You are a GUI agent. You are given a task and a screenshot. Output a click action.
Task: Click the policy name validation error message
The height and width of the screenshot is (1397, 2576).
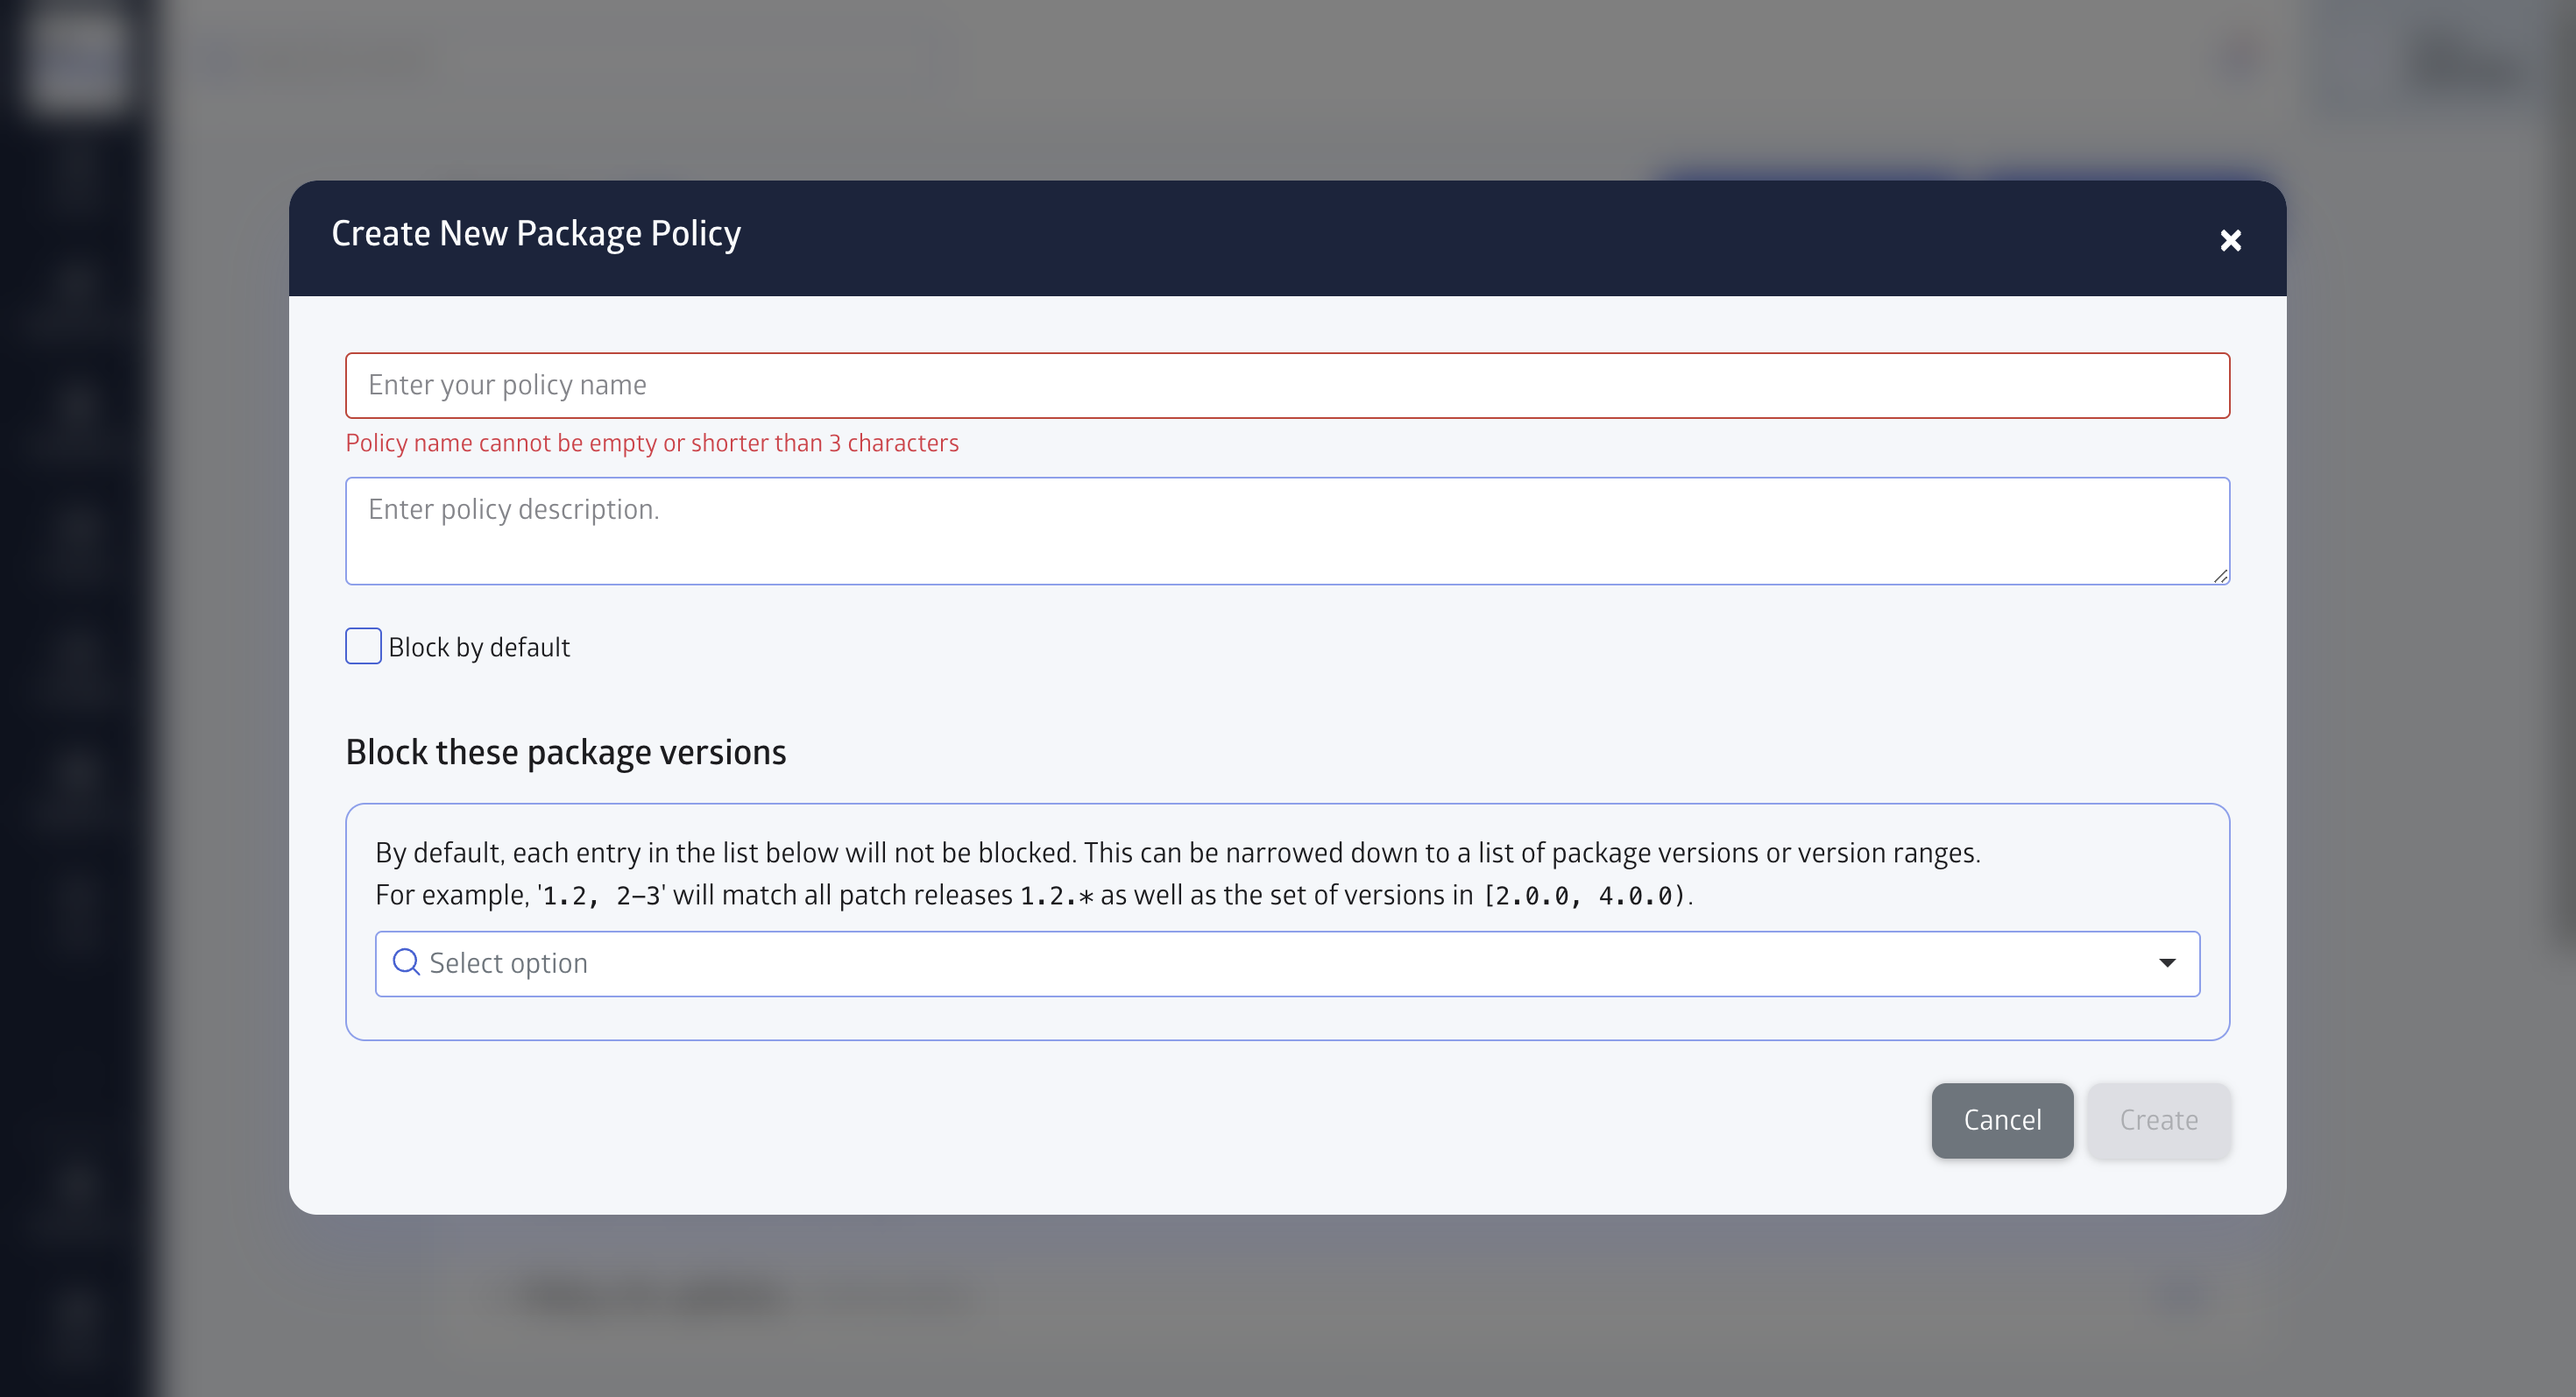[652, 443]
